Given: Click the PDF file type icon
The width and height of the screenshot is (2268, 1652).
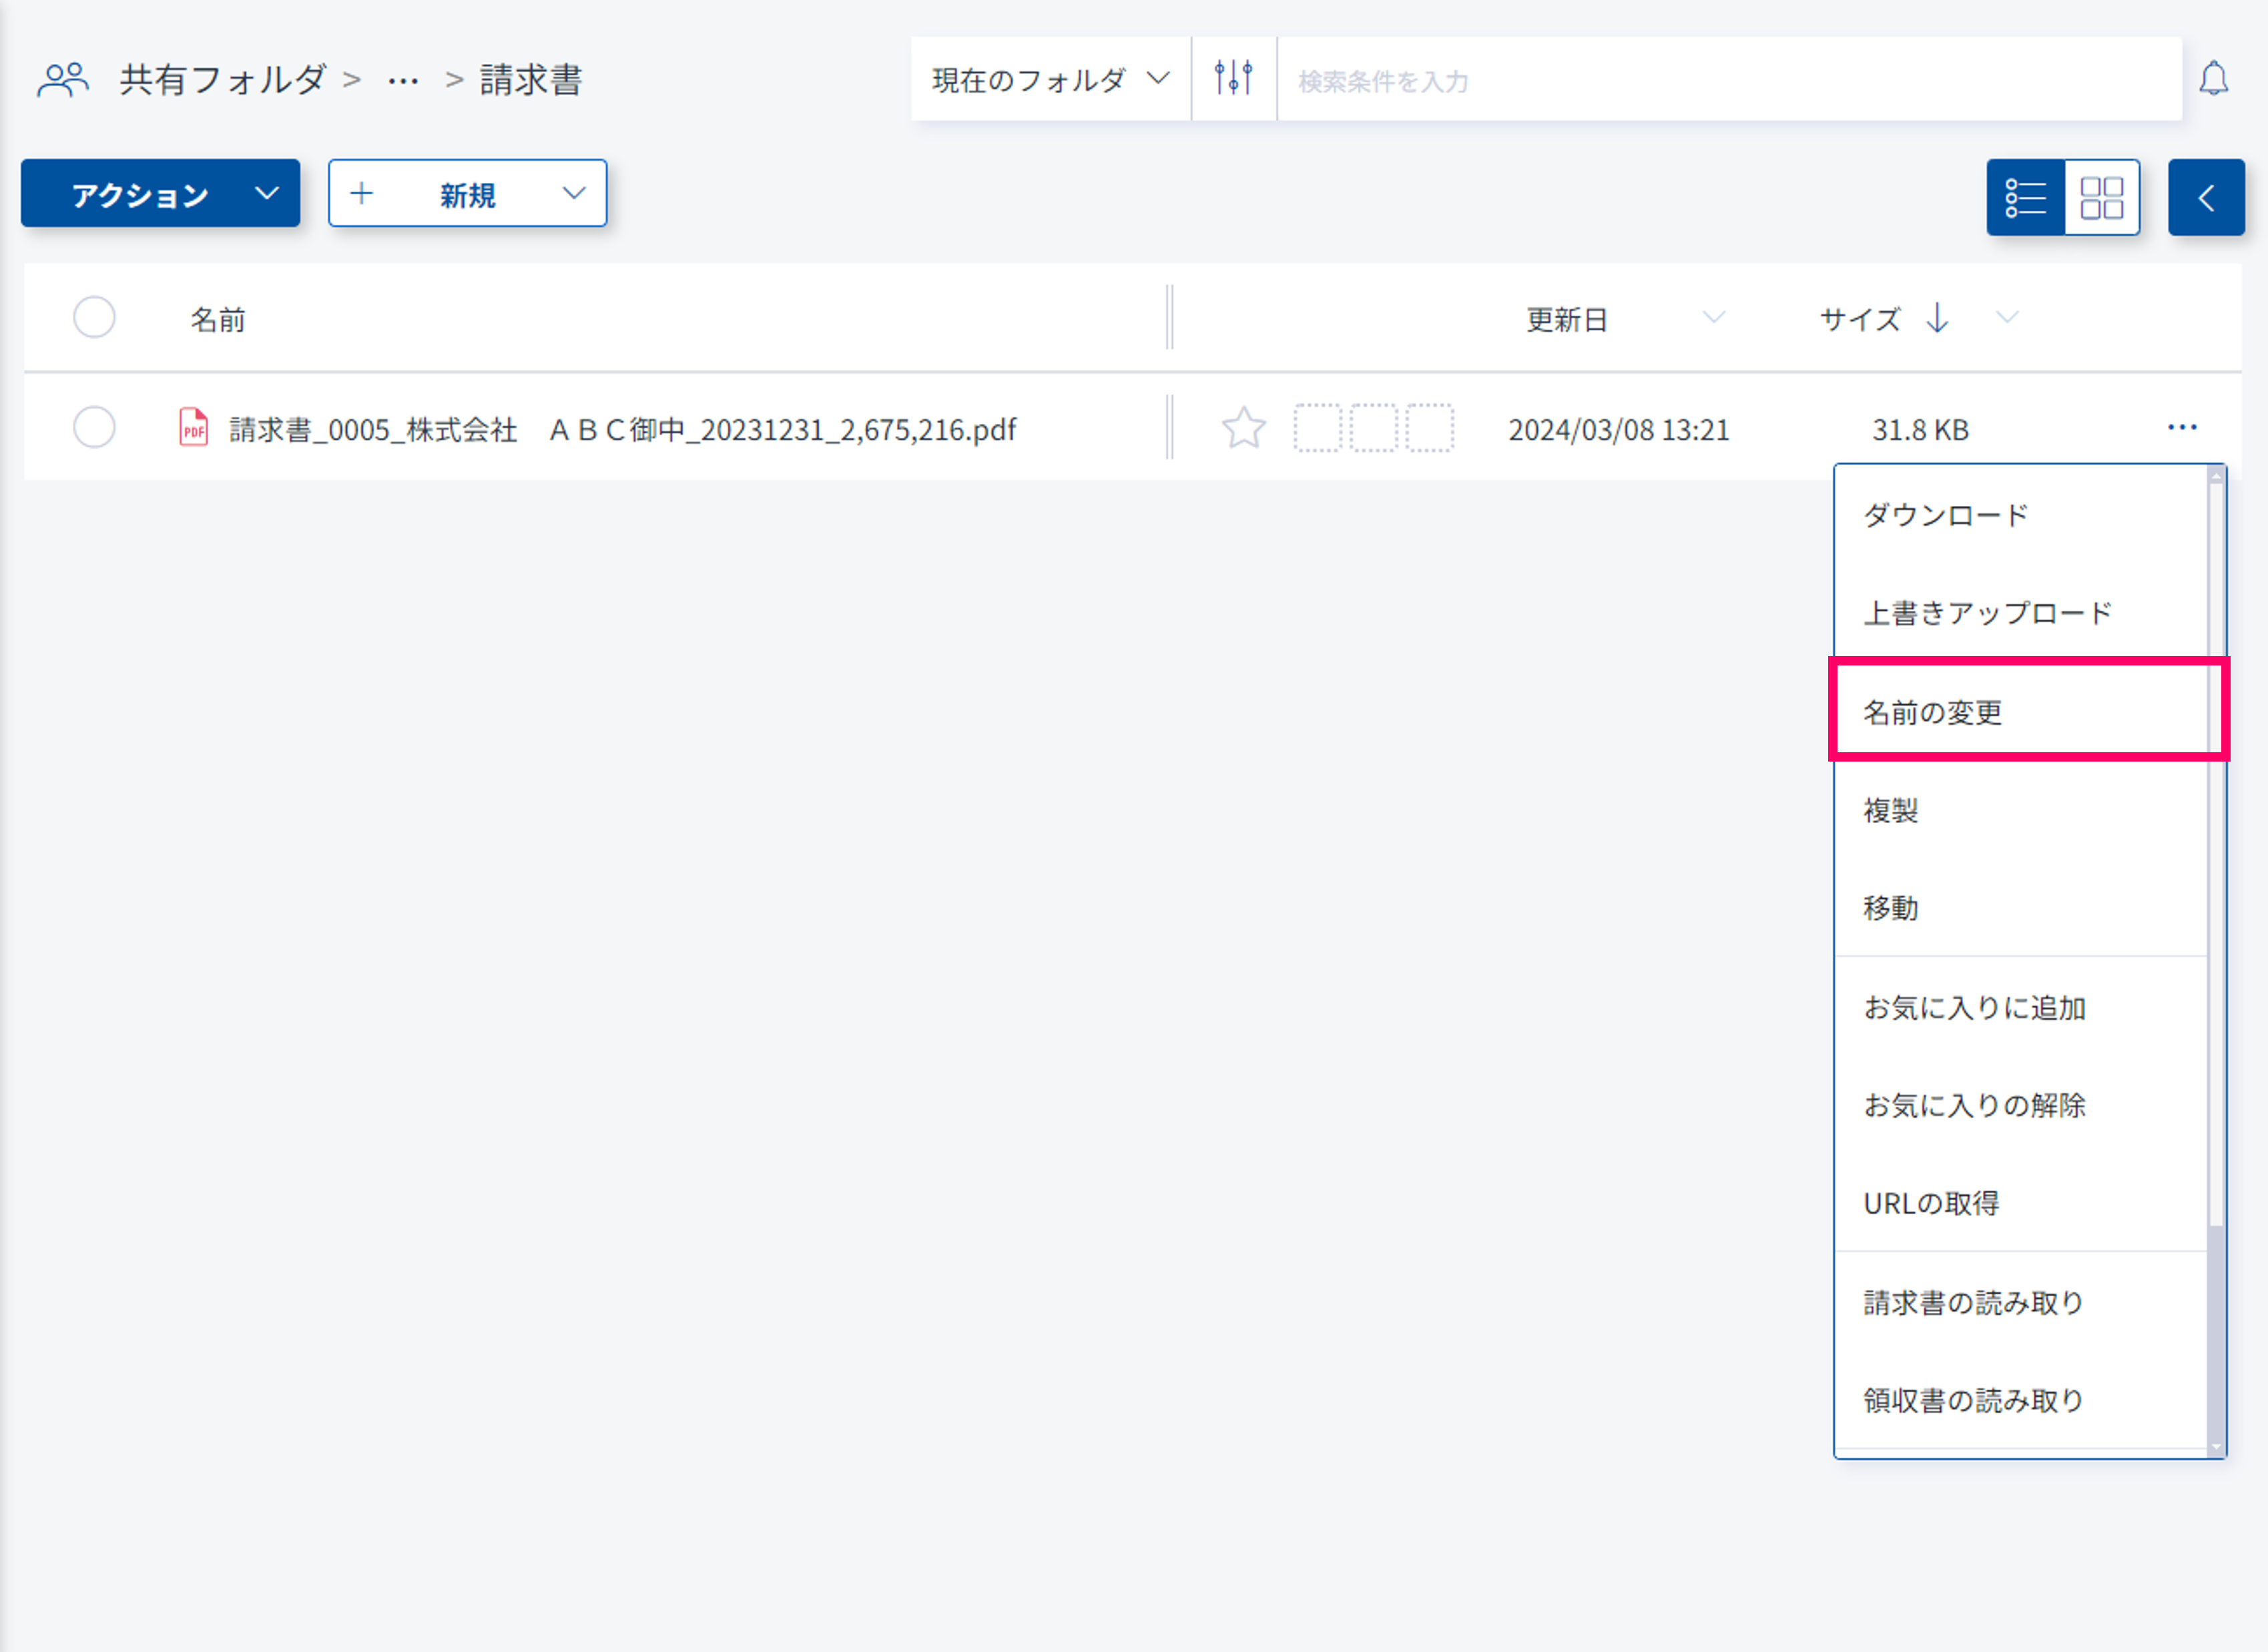Looking at the screenshot, I should [x=193, y=428].
